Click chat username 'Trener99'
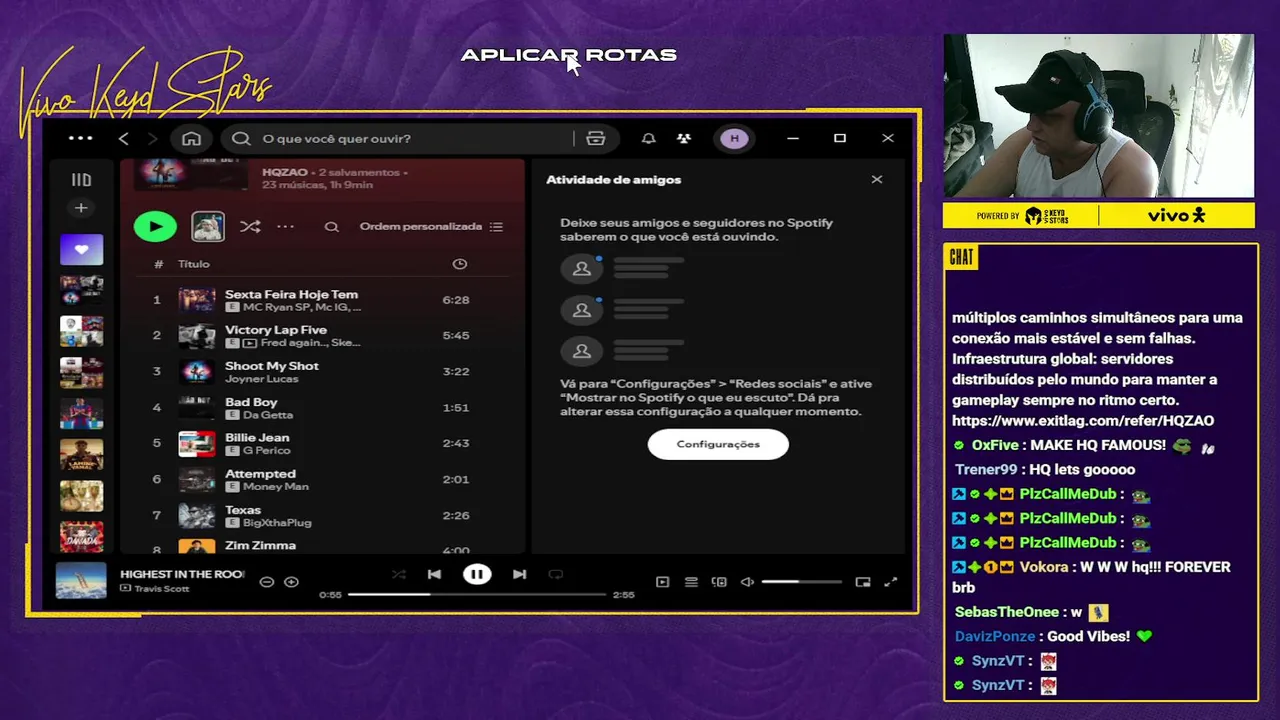 click(x=986, y=470)
